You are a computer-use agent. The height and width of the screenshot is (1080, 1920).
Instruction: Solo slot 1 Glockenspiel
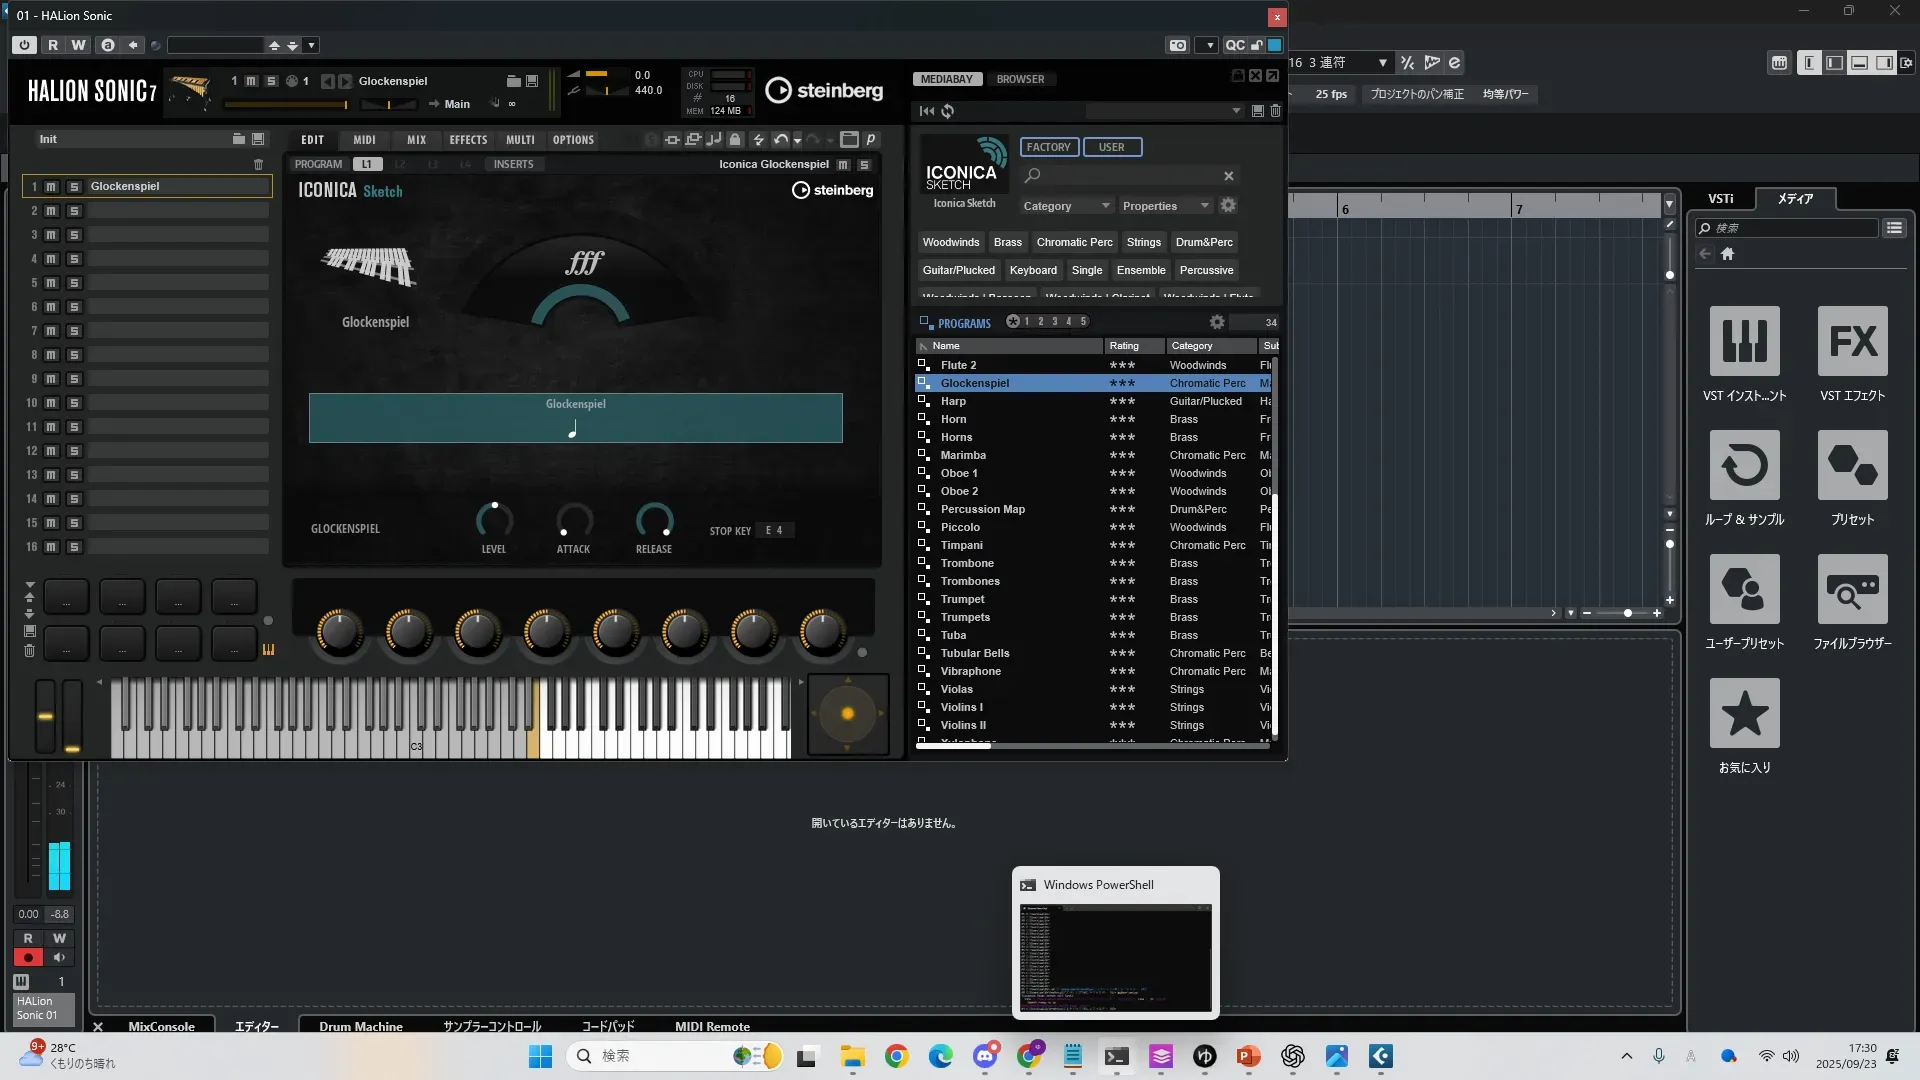[74, 187]
